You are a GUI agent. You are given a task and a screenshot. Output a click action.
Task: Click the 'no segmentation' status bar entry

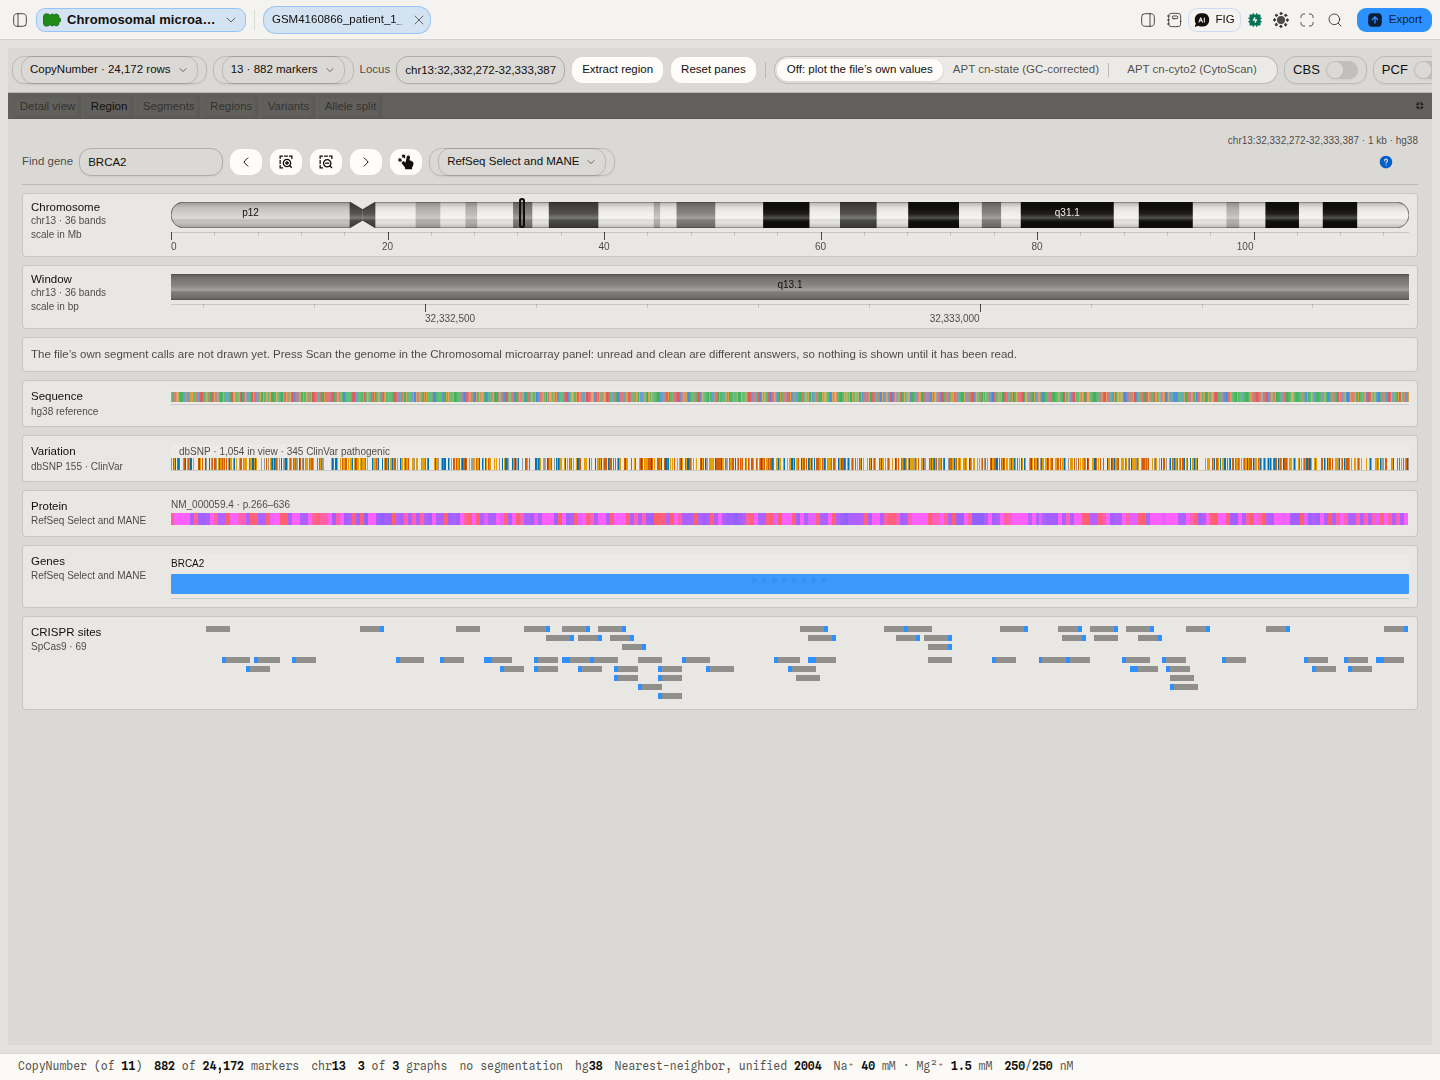click(511, 1066)
